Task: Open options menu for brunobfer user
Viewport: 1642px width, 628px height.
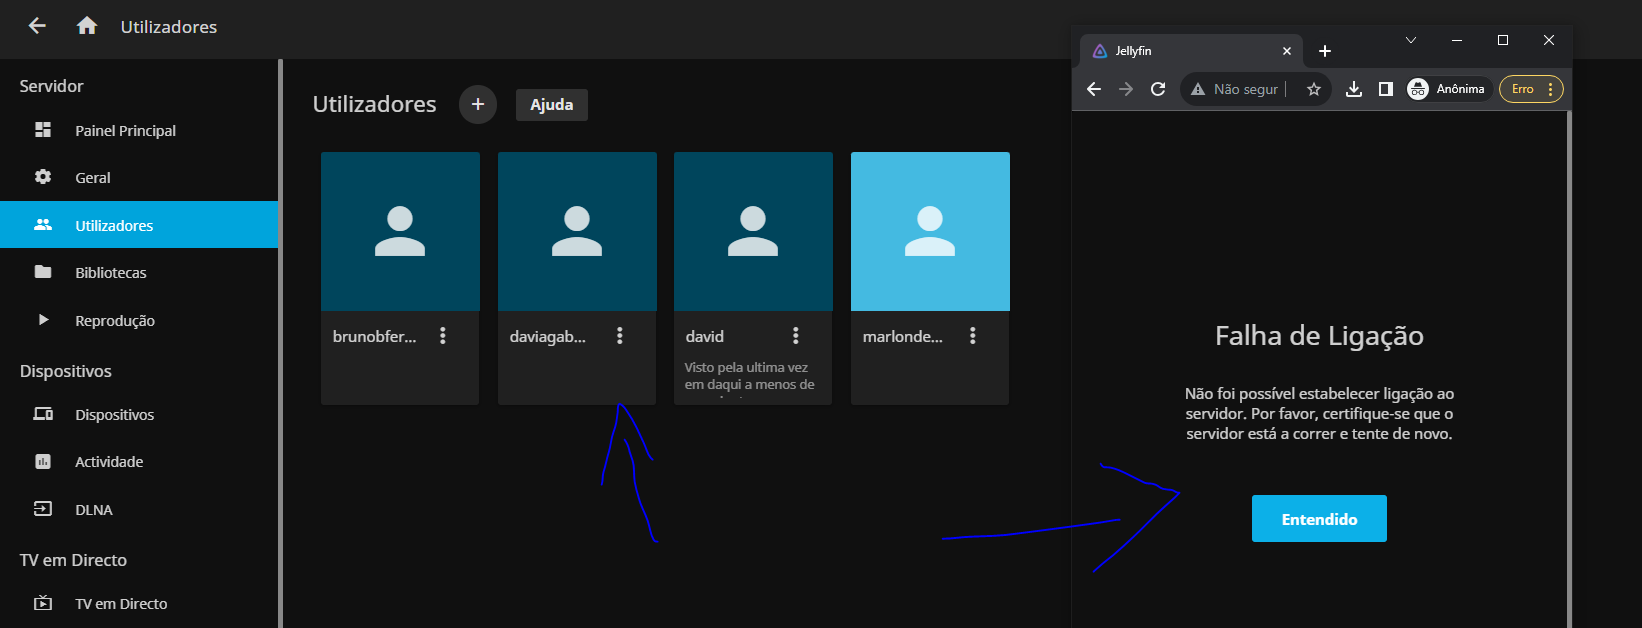Action: point(443,336)
